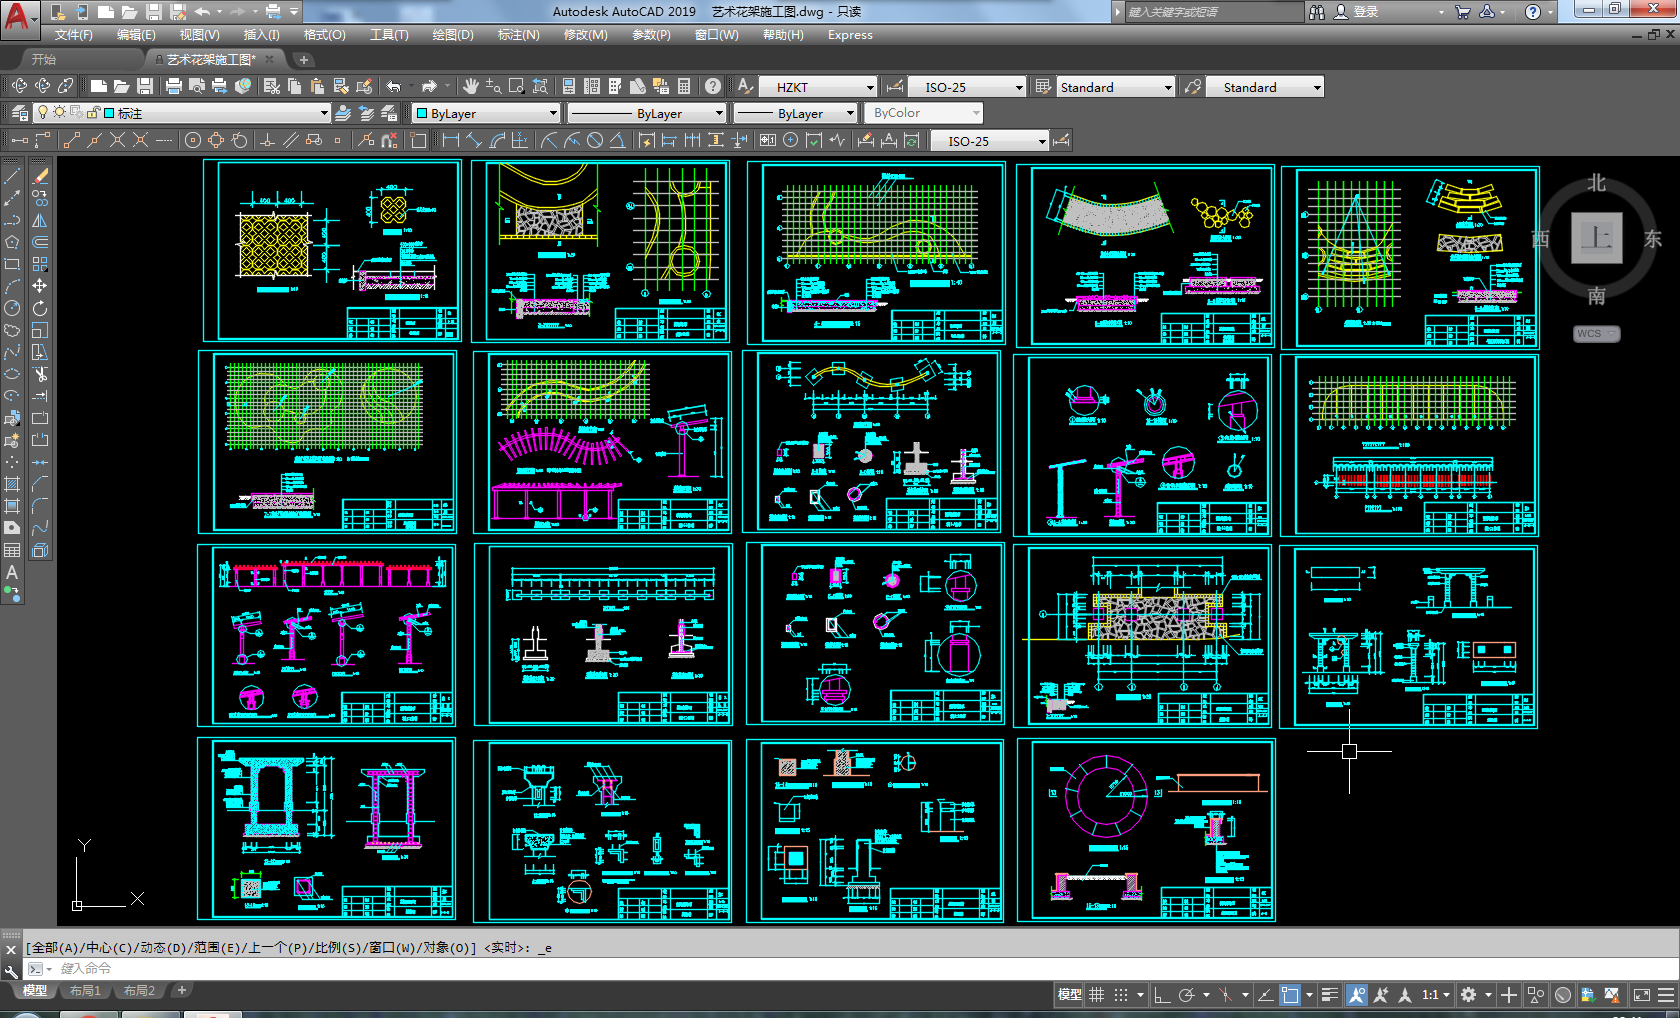Select the Circle draw tool
The image size is (1680, 1018).
pos(12,308)
